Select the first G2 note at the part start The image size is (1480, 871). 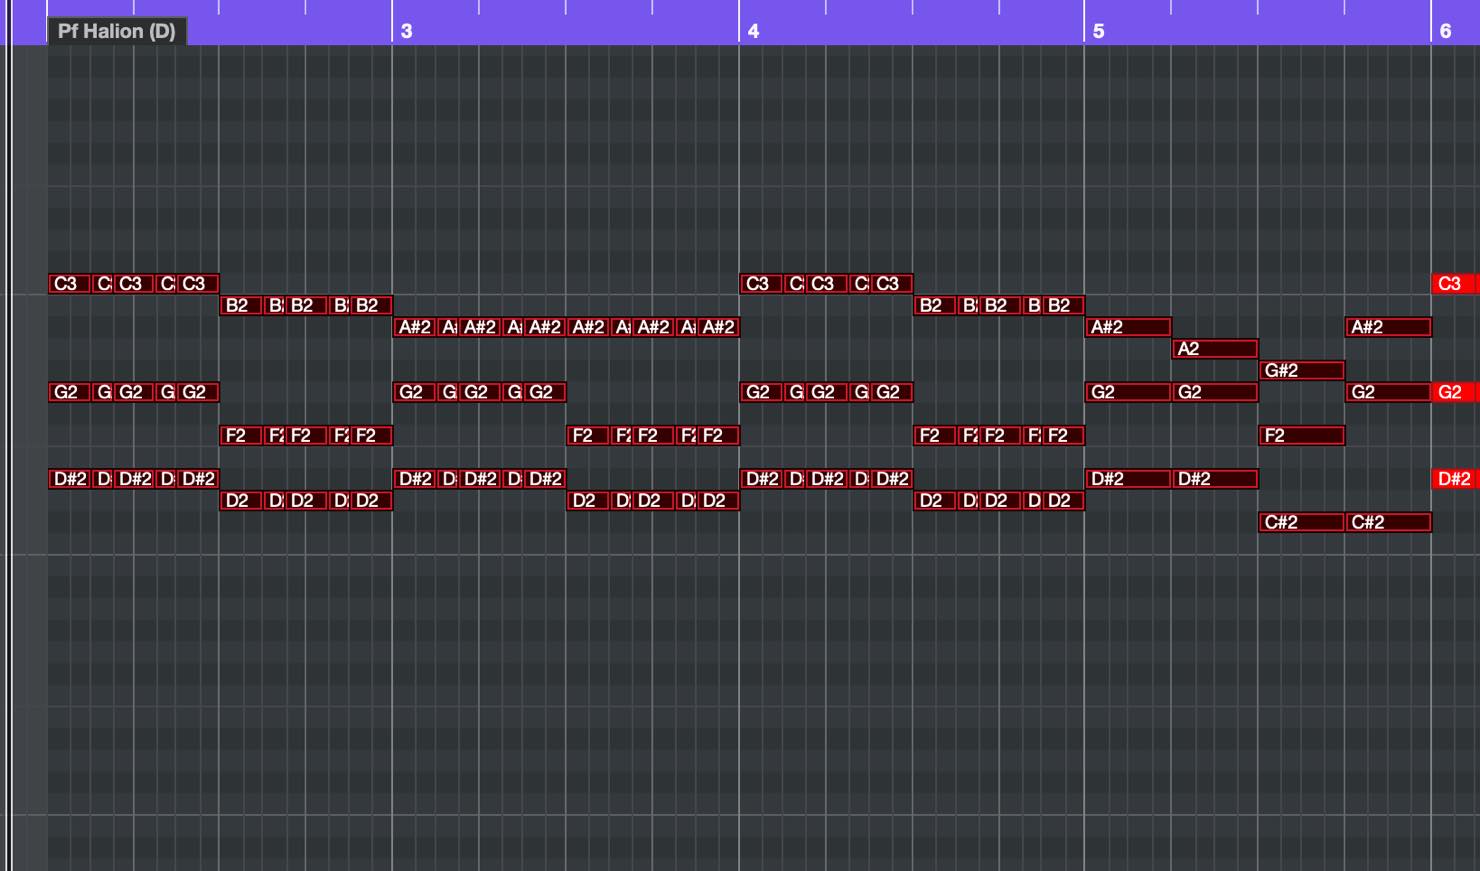tap(69, 392)
